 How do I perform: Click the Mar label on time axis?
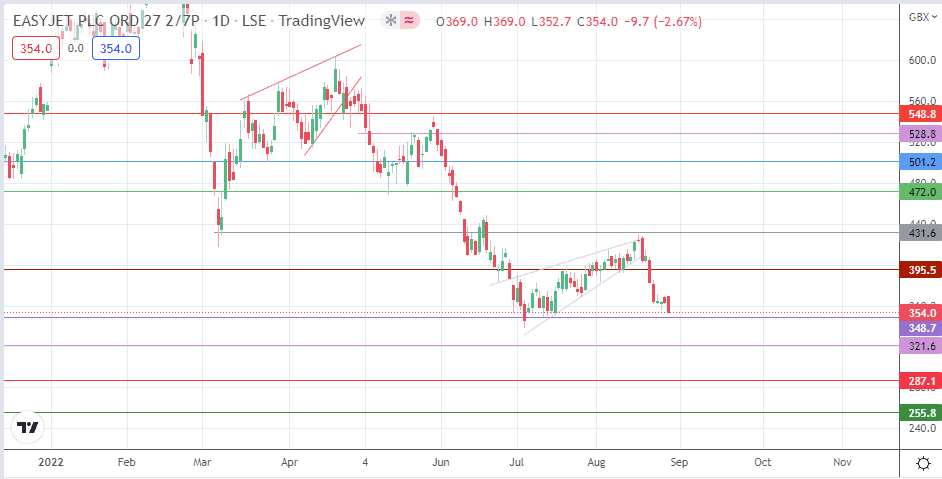click(202, 462)
